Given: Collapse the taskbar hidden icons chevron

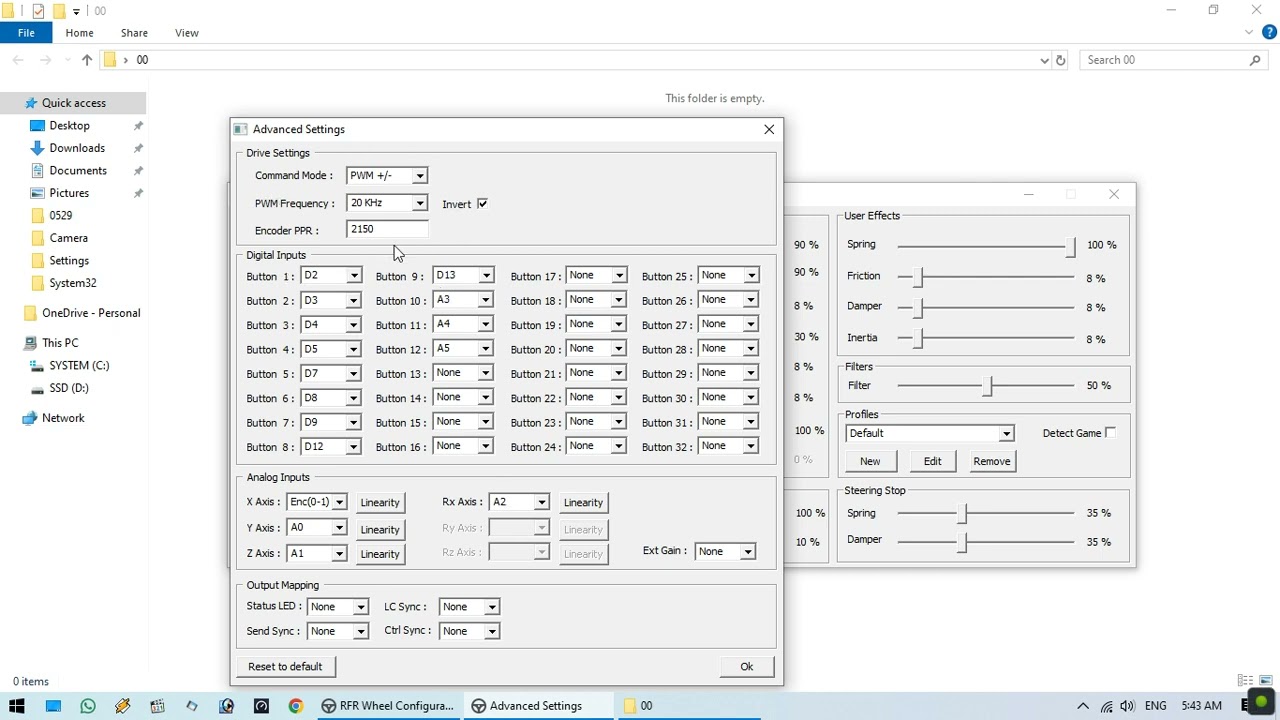Looking at the screenshot, I should 1083,705.
